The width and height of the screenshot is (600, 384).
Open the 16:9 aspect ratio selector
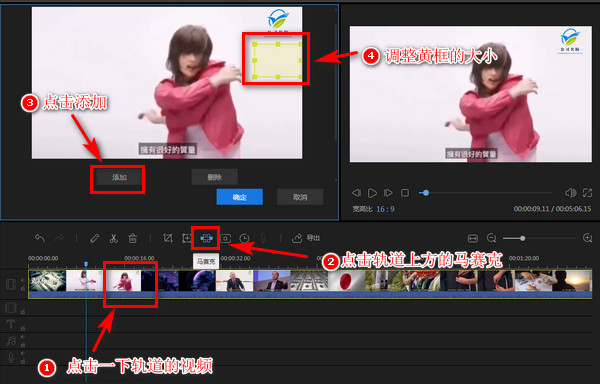[385, 209]
